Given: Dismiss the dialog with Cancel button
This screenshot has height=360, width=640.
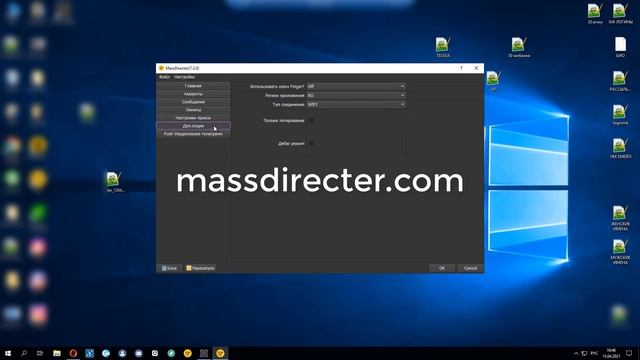Looking at the screenshot, I should click(x=470, y=268).
